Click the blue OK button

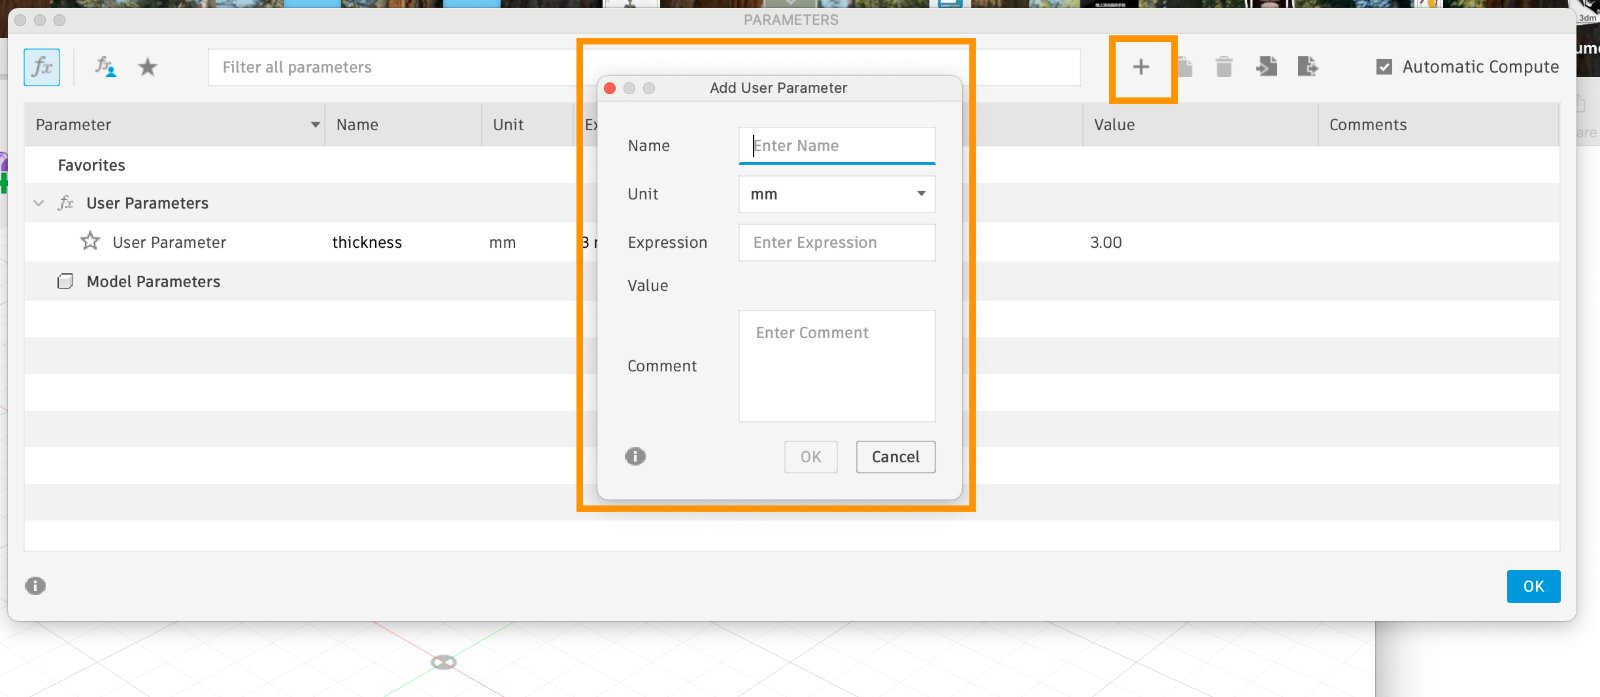1533,586
